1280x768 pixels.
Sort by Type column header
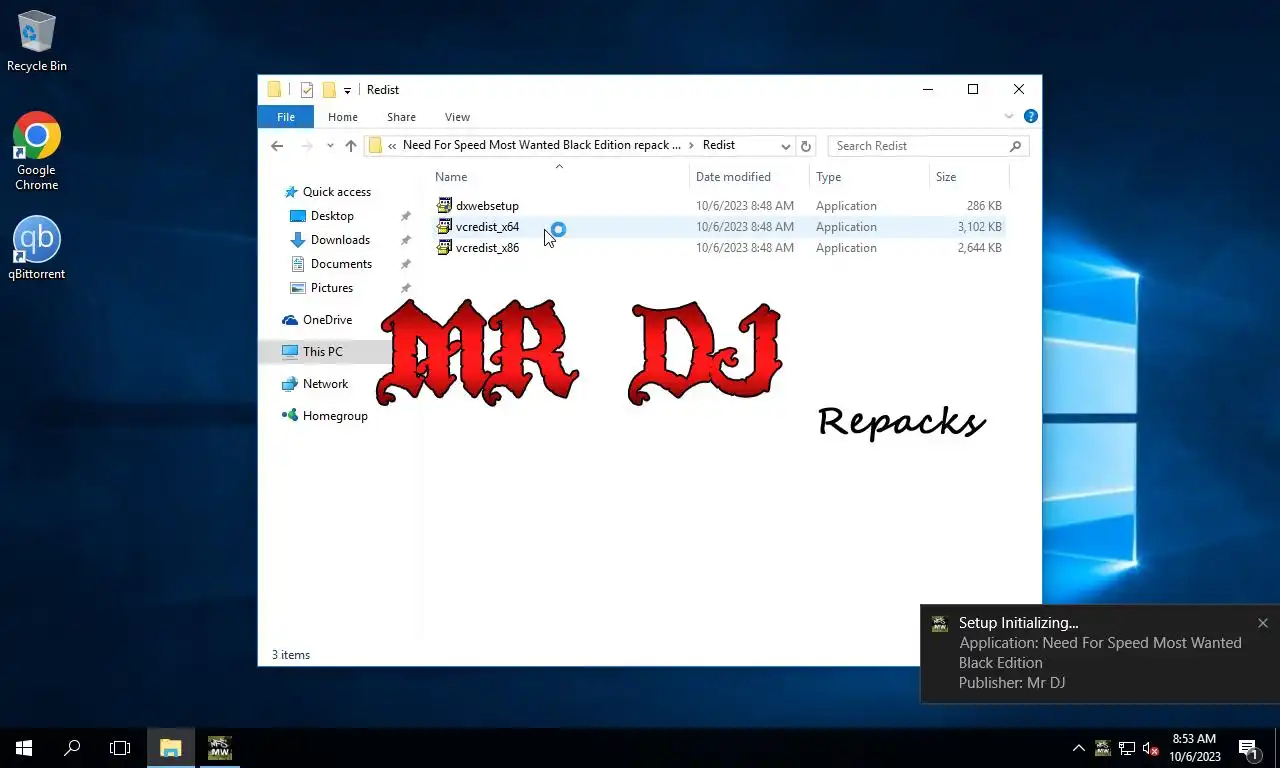click(x=869, y=177)
